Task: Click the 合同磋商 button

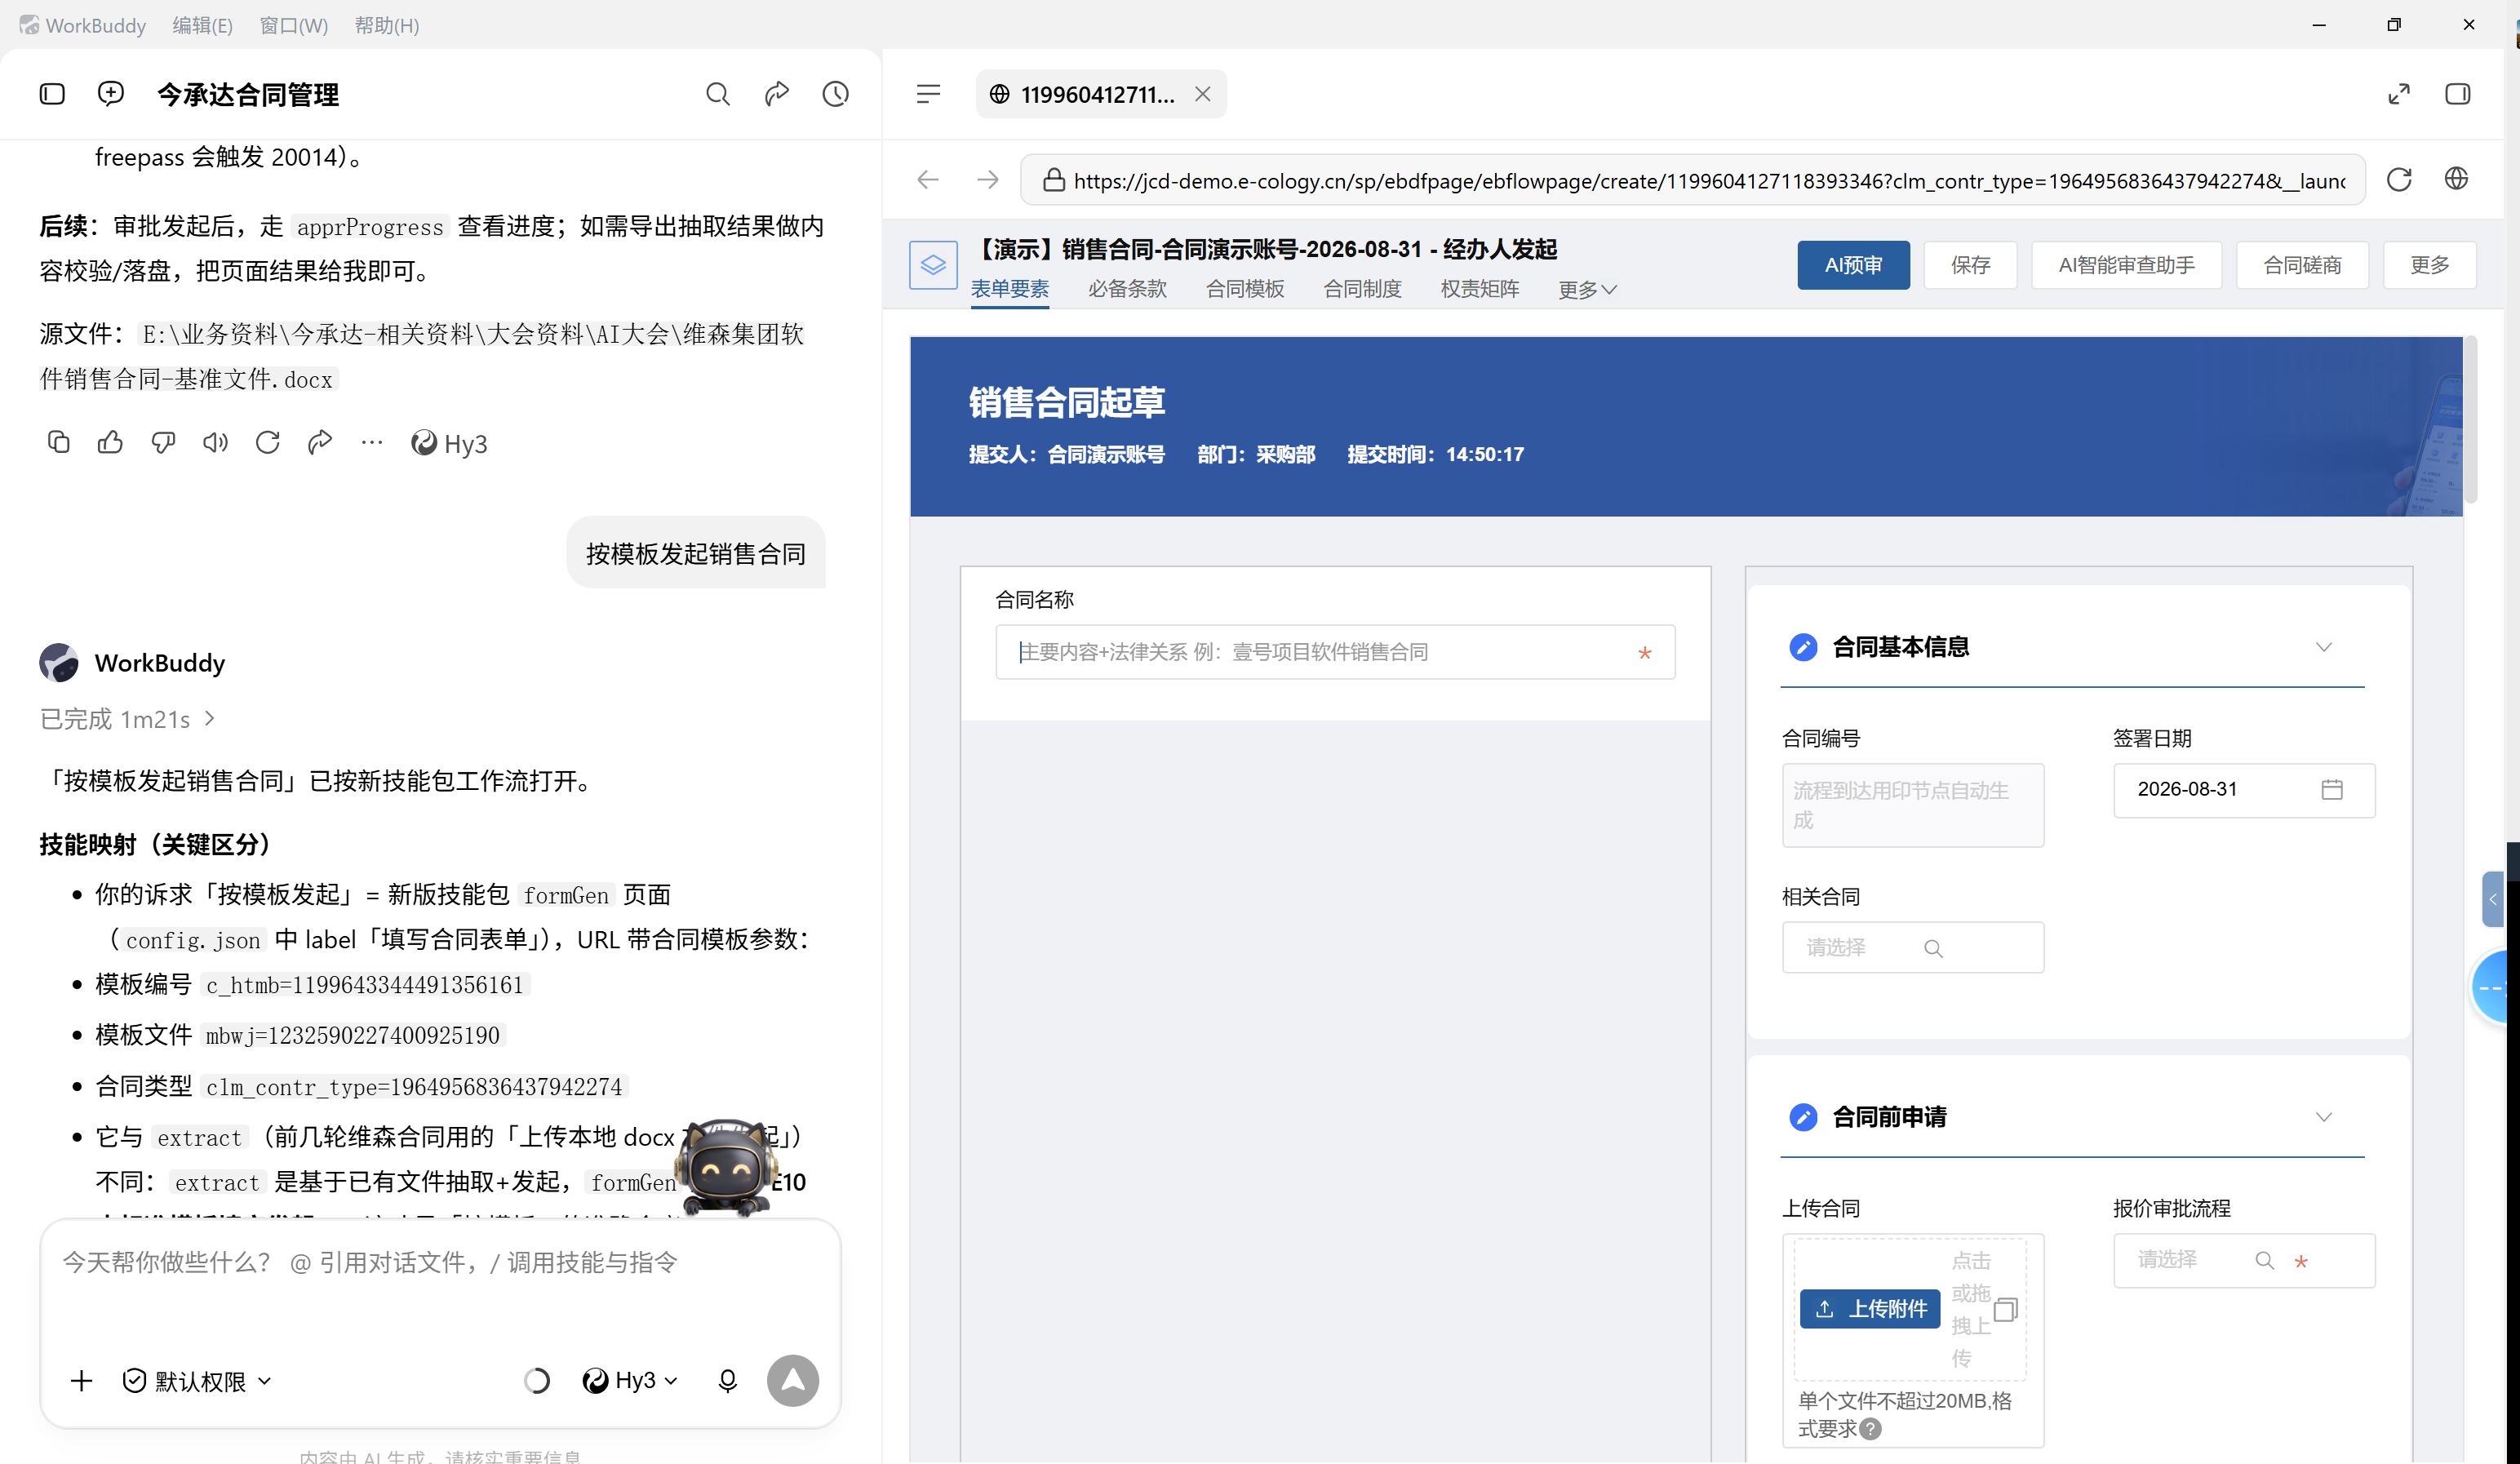Action: [x=2302, y=264]
